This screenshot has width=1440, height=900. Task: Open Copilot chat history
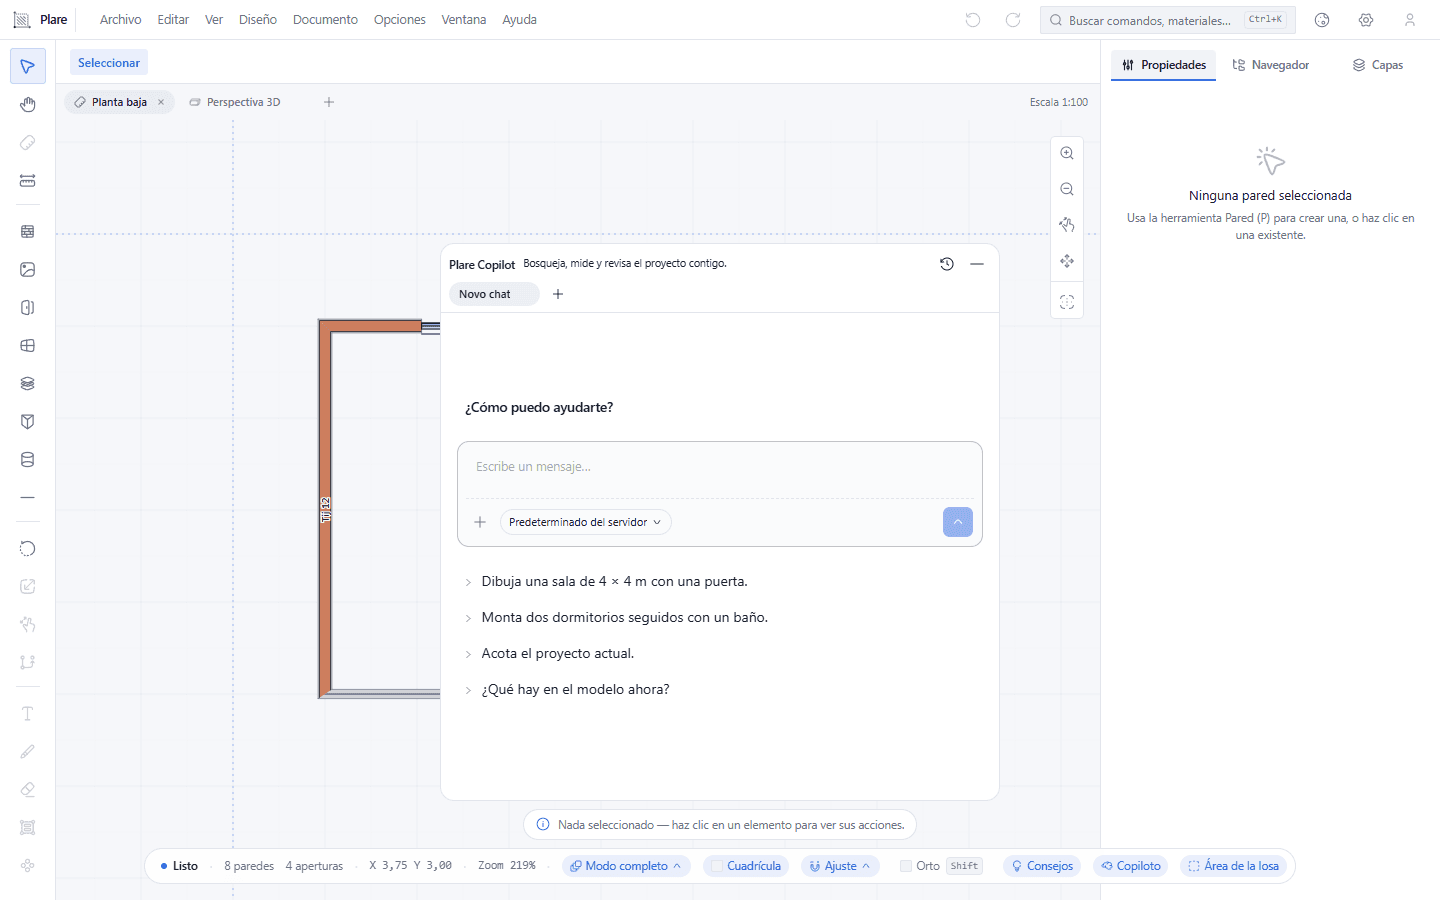(x=947, y=264)
